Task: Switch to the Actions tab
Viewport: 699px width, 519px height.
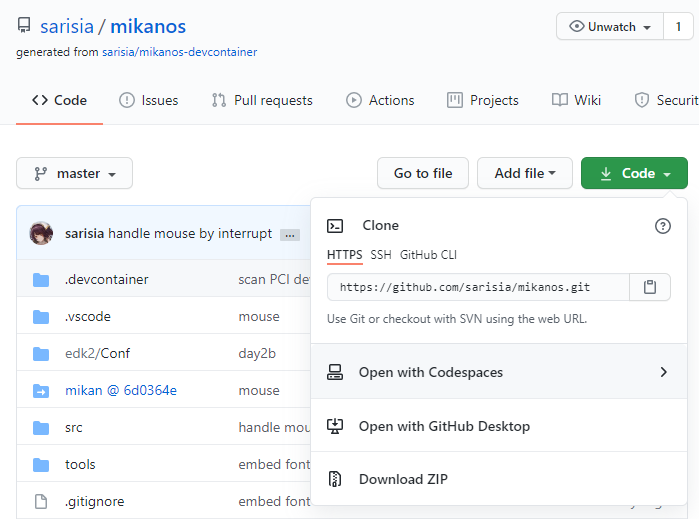Action: [380, 100]
